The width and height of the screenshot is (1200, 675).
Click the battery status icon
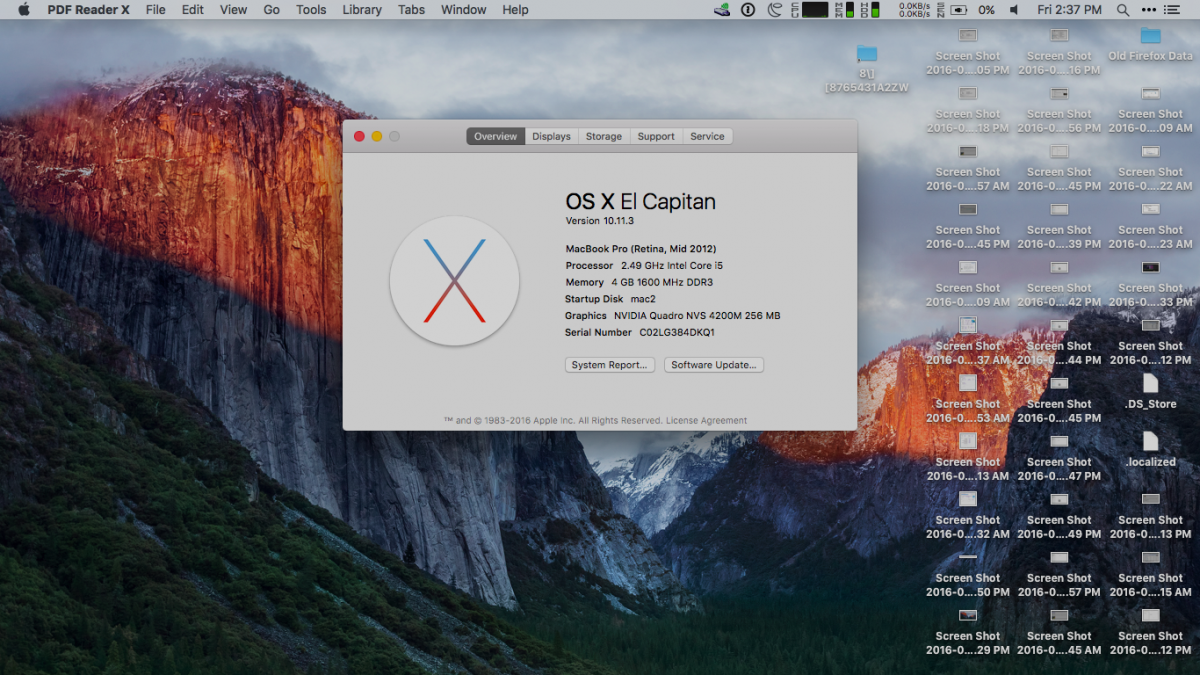click(959, 10)
